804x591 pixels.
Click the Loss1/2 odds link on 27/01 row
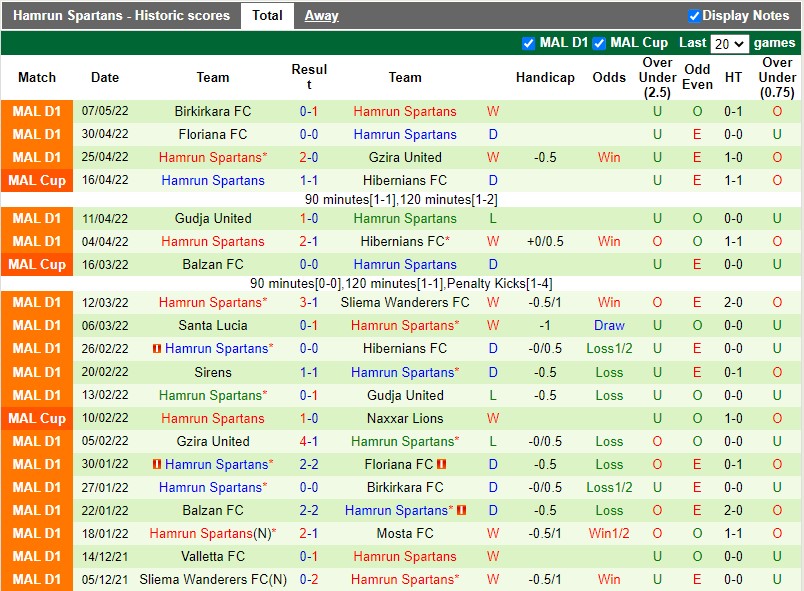point(609,487)
